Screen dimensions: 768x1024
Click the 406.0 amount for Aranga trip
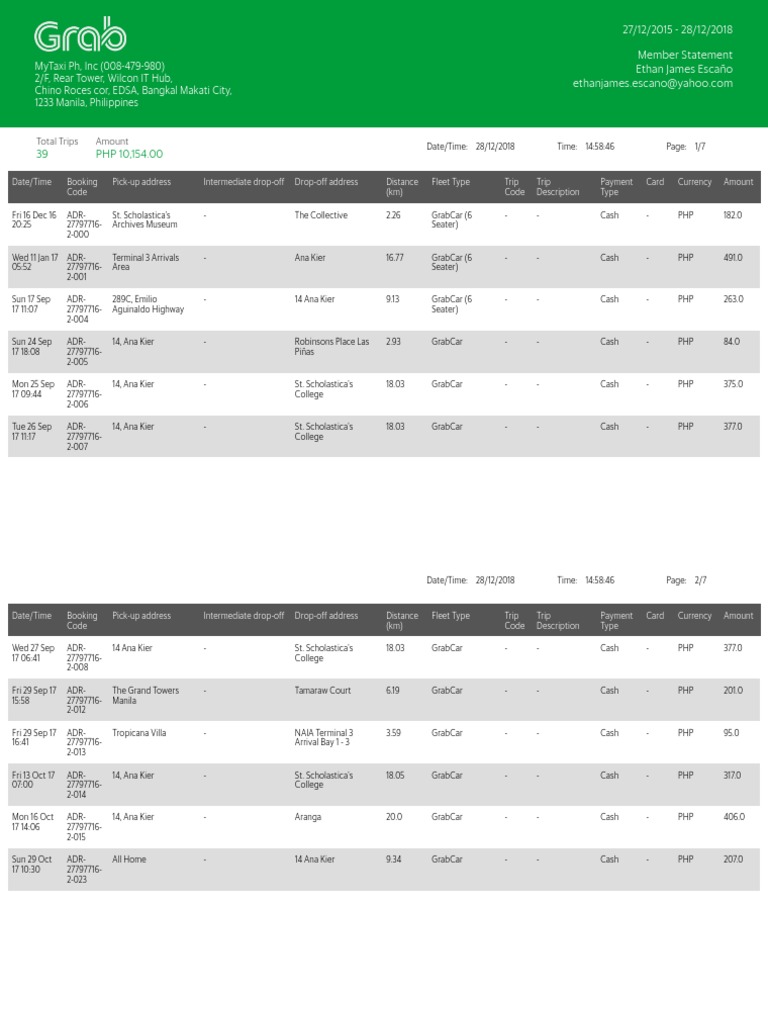click(x=734, y=817)
